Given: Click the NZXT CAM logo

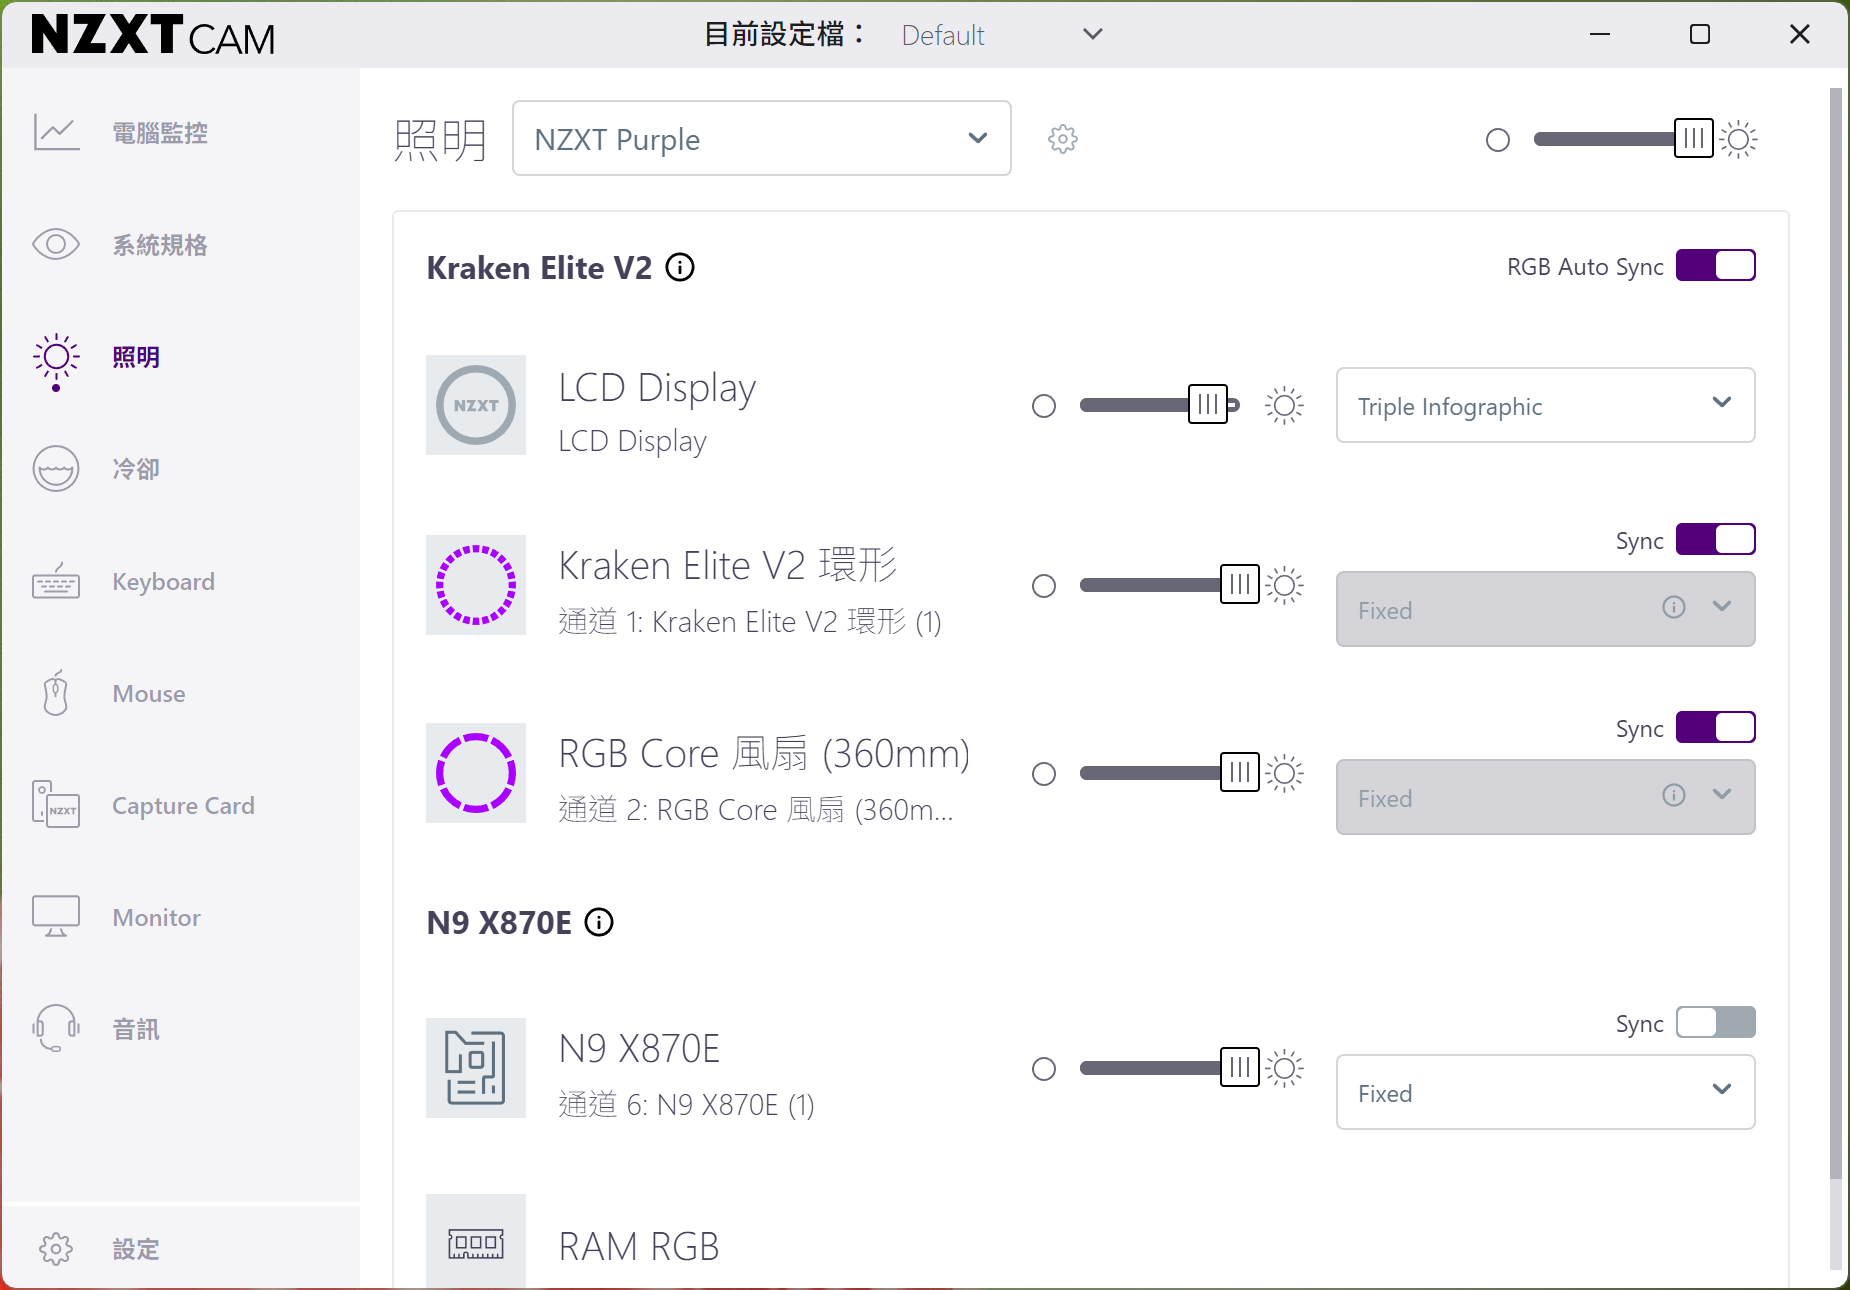Looking at the screenshot, I should click(153, 35).
